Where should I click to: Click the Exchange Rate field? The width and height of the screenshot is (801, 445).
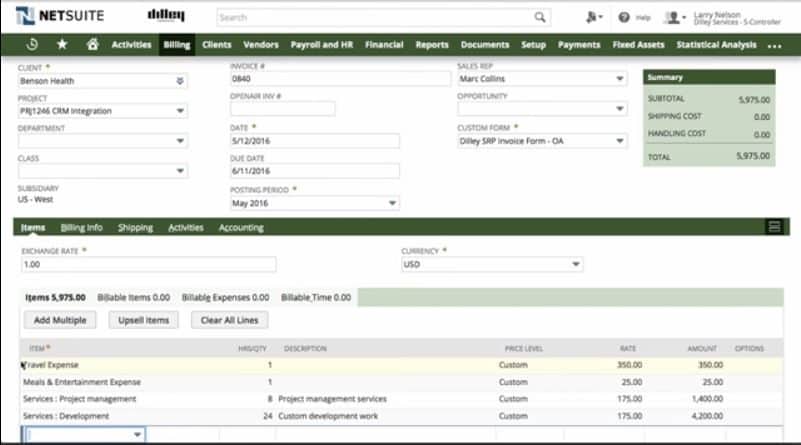tap(149, 264)
